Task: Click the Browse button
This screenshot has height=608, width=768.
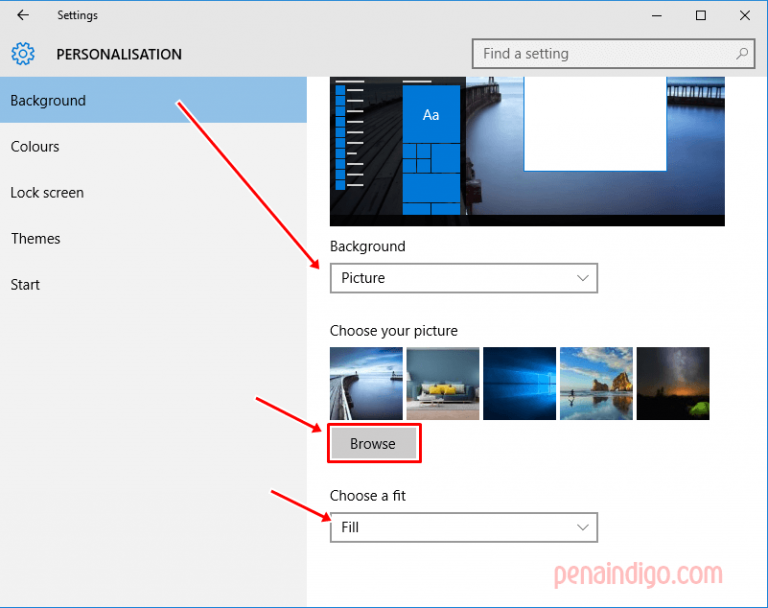Action: pos(373,443)
